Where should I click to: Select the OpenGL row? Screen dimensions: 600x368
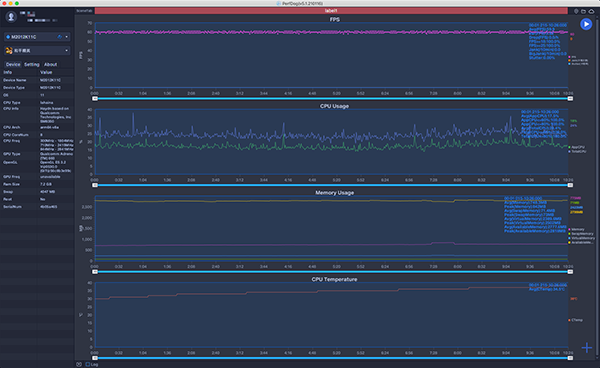point(37,167)
